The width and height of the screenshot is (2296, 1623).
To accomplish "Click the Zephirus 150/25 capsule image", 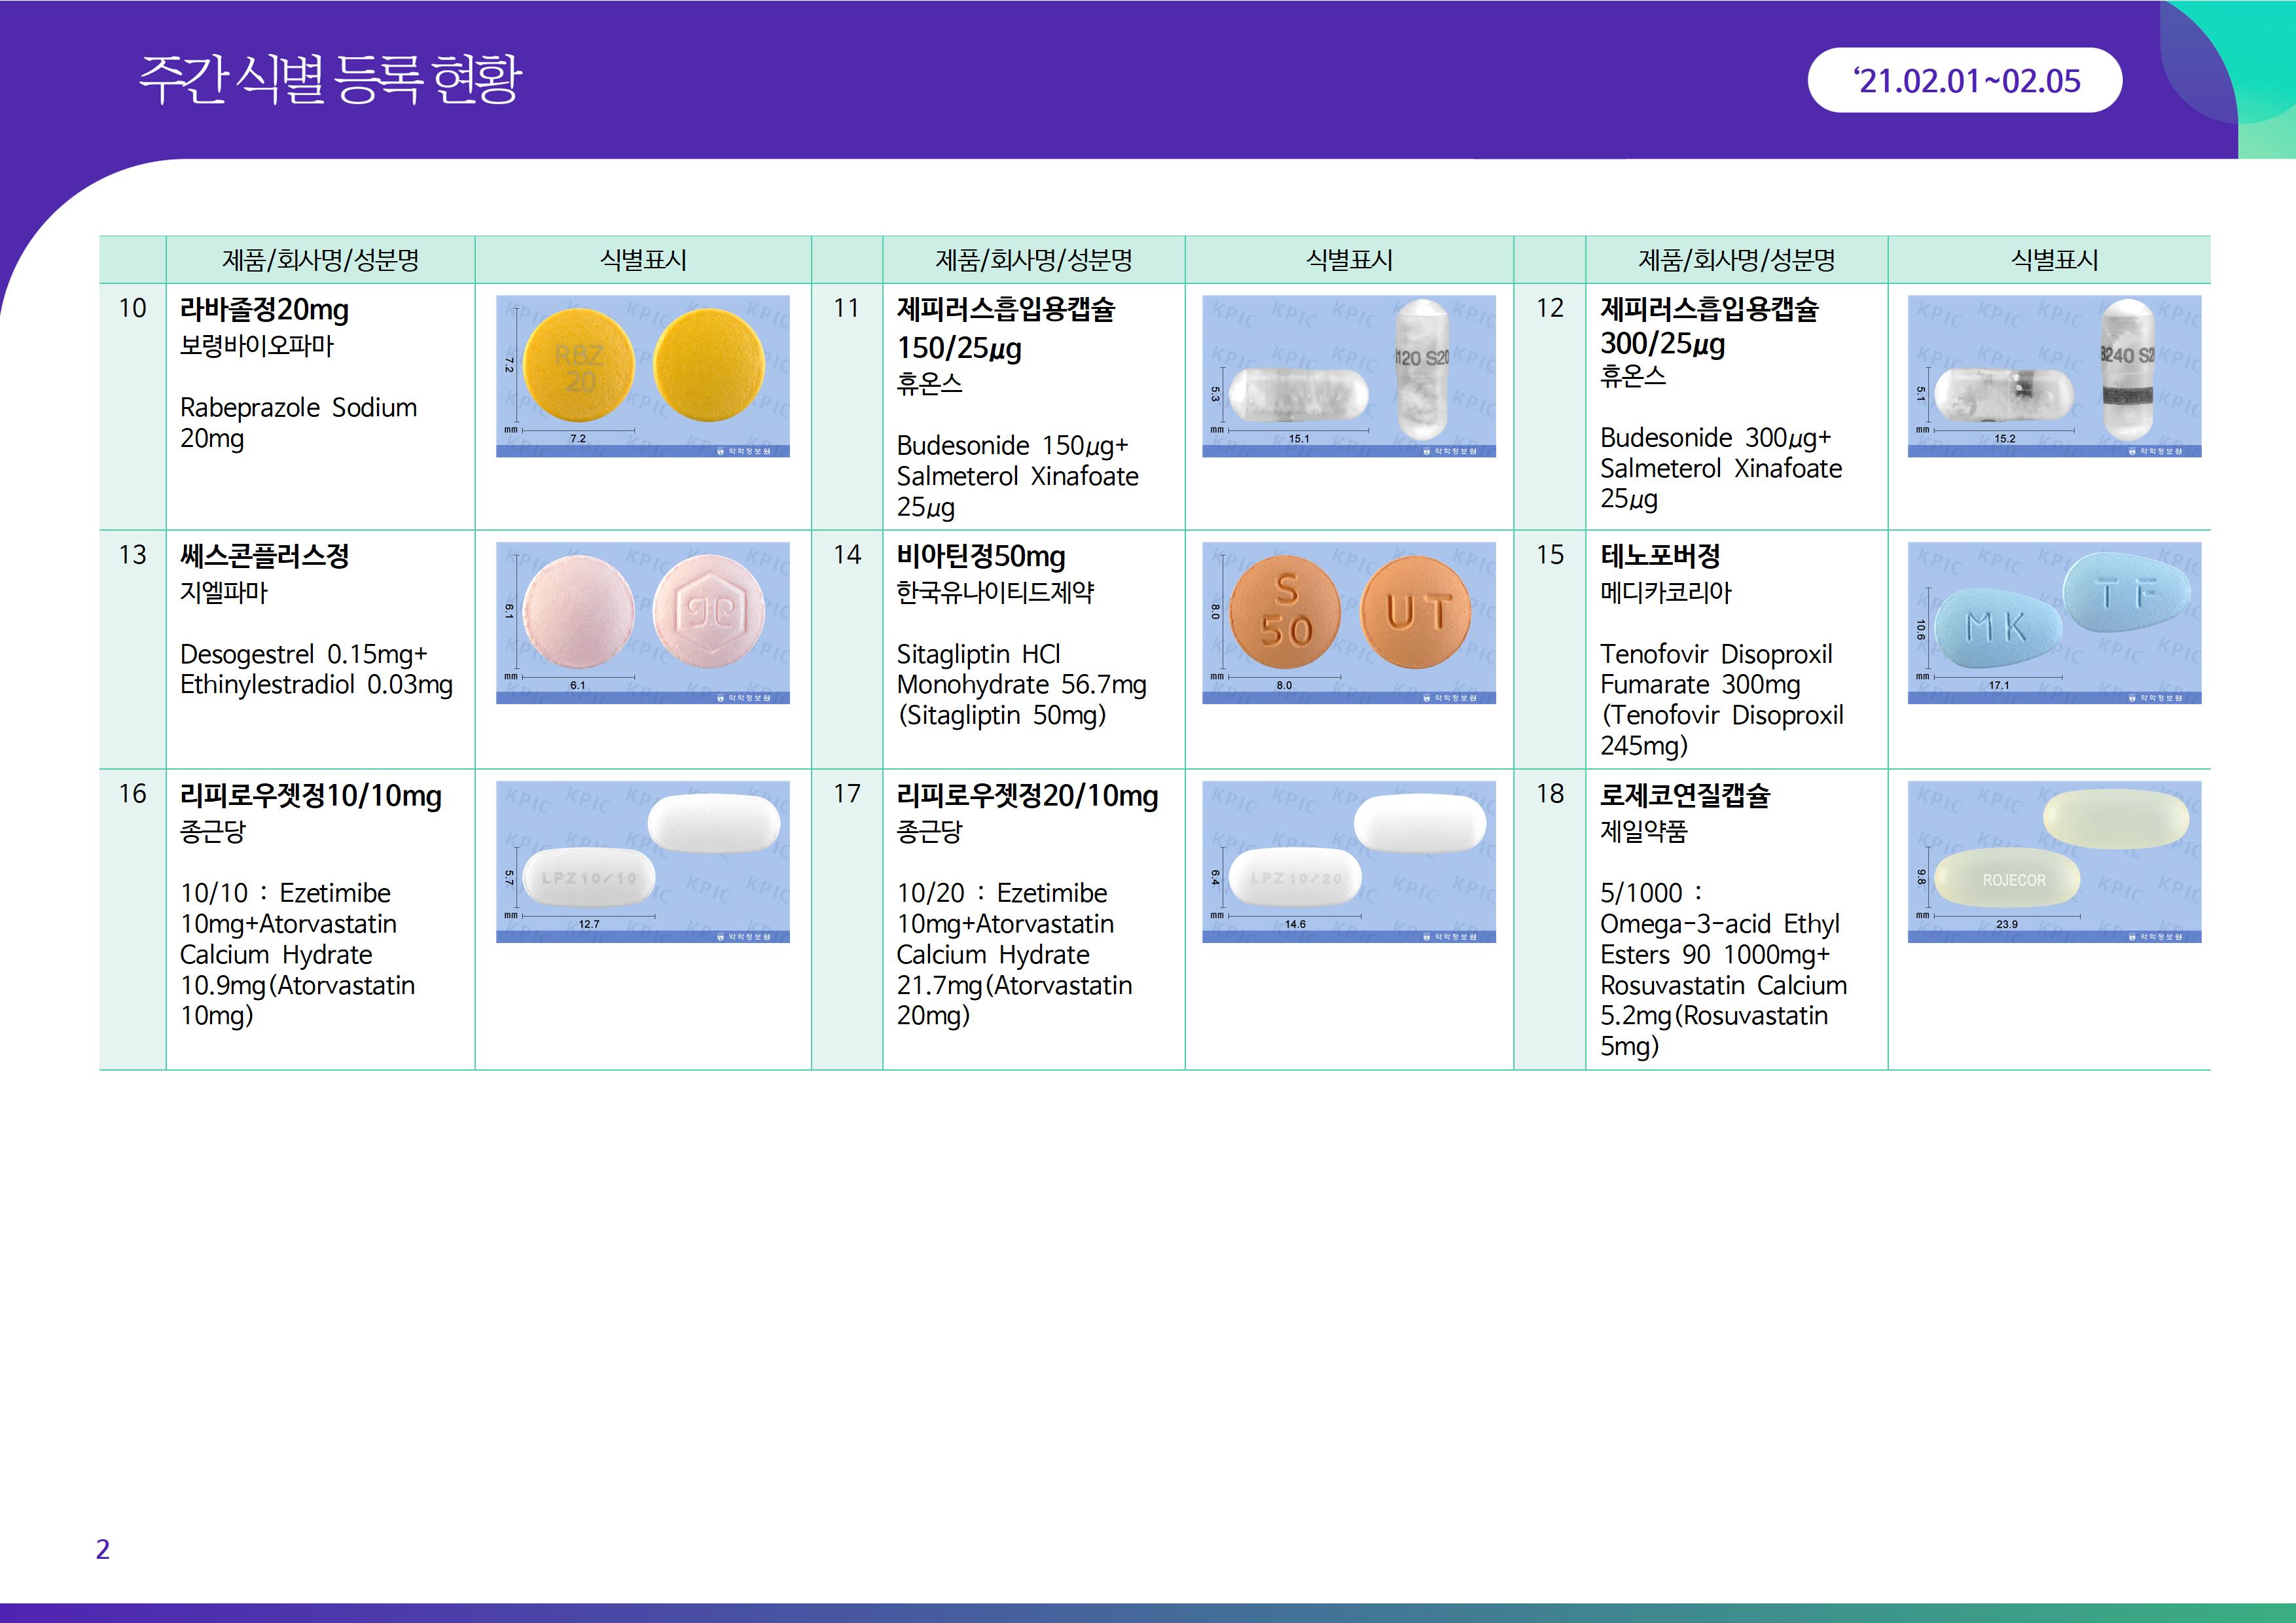I will click(x=1348, y=376).
